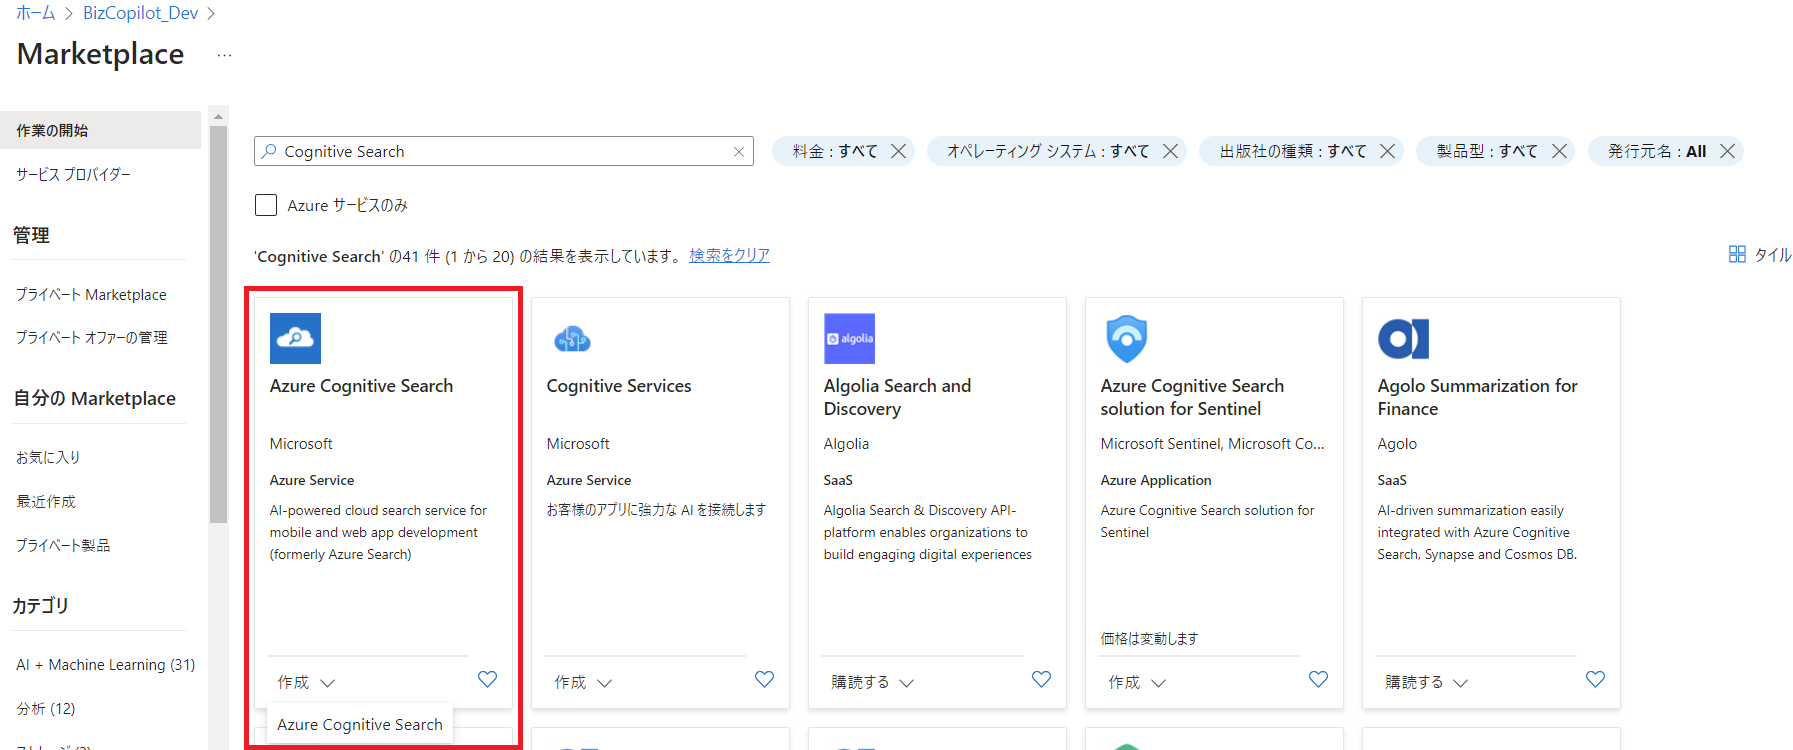Remove the オペレーティング システム filter
This screenshot has height=750, width=1793.
pyautogui.click(x=1170, y=151)
